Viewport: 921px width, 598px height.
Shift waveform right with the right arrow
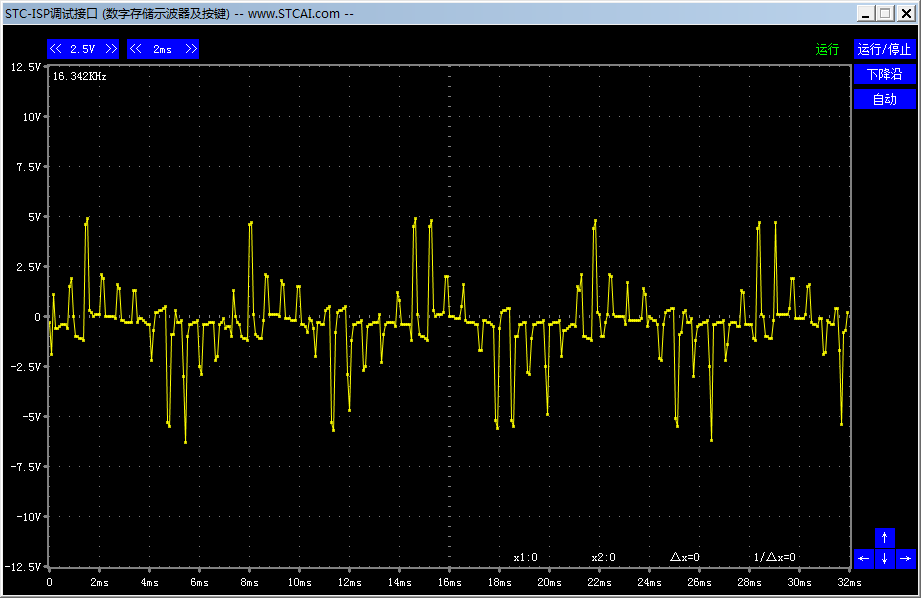(906, 559)
